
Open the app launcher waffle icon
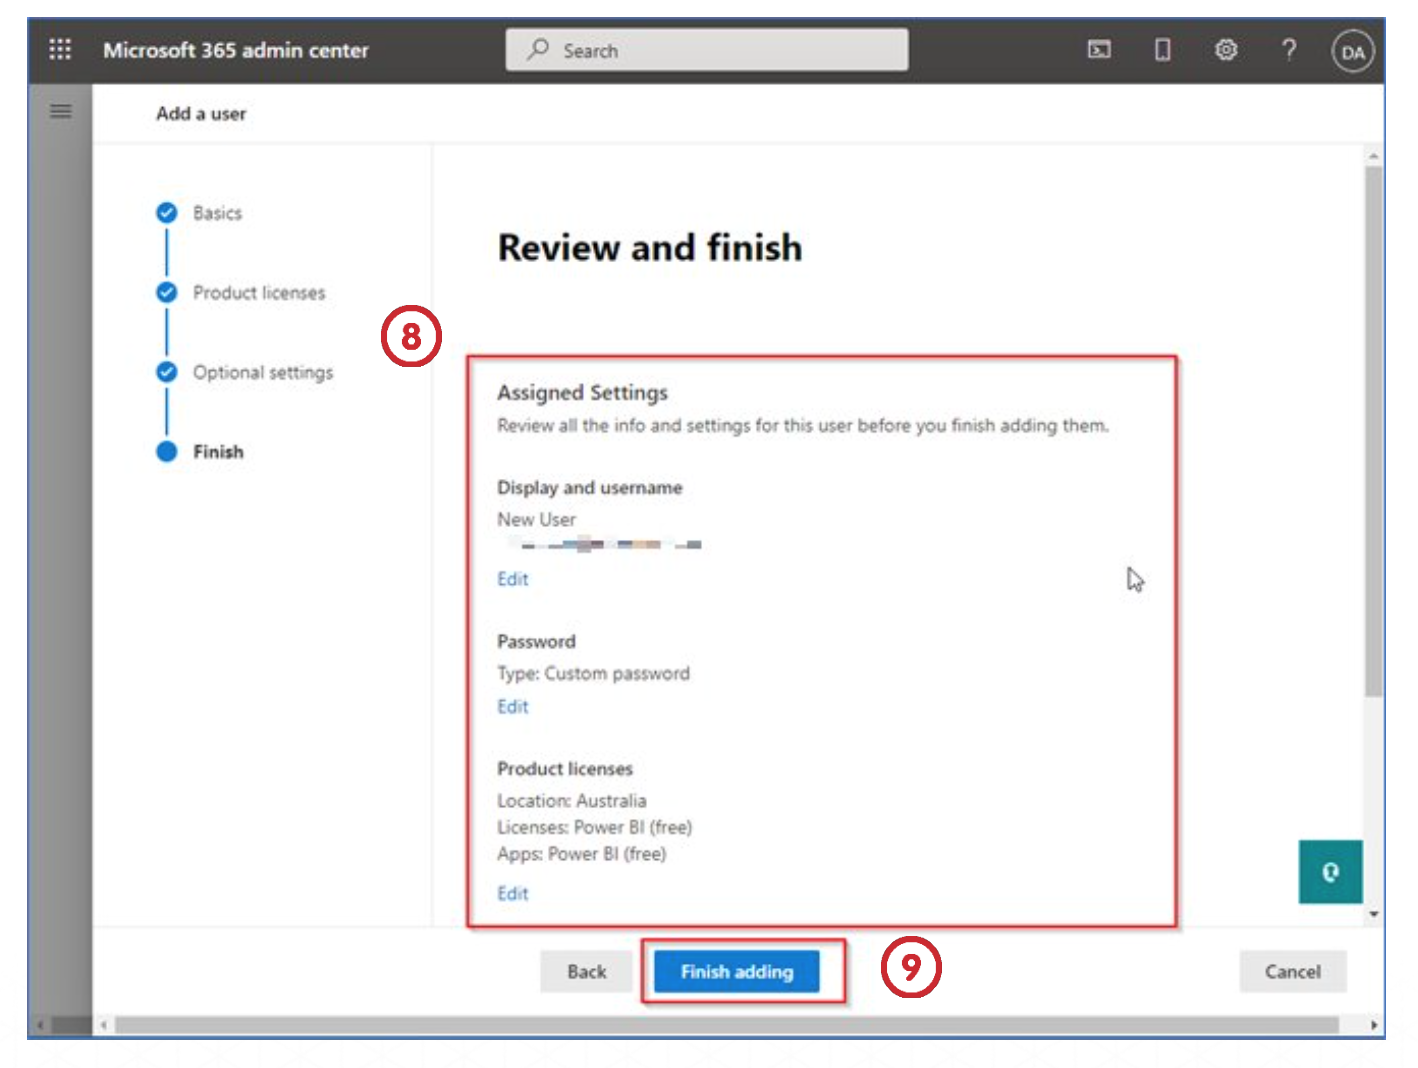(60, 49)
